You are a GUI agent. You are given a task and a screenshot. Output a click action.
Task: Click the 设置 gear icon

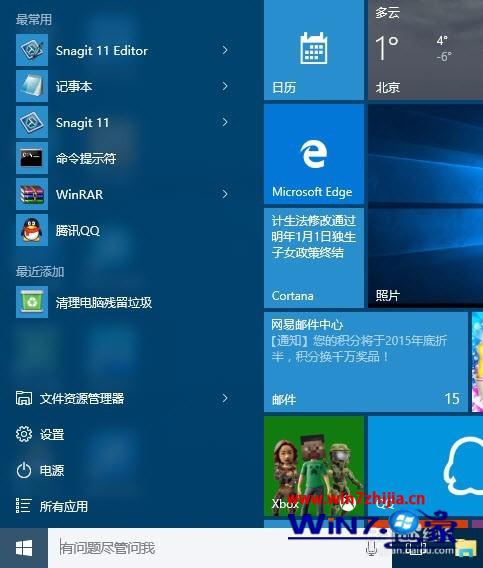24,434
